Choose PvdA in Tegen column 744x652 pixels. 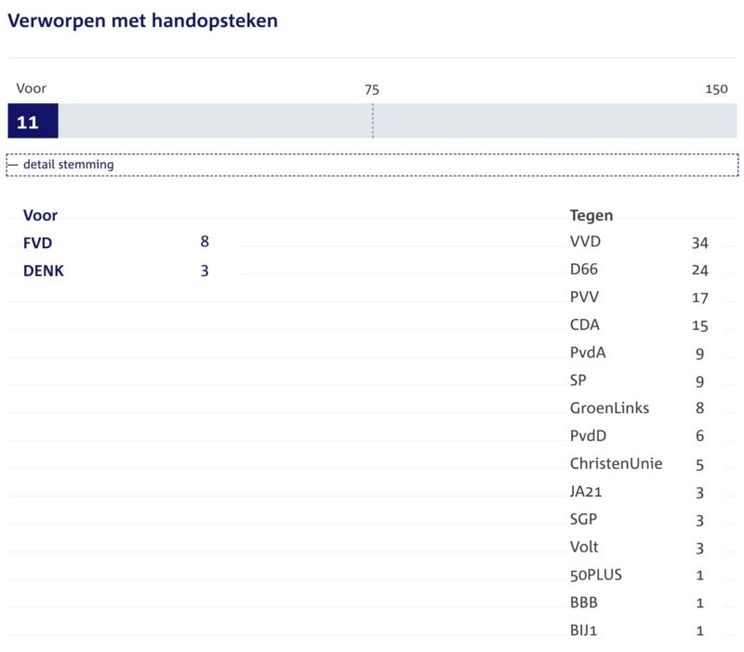click(587, 353)
